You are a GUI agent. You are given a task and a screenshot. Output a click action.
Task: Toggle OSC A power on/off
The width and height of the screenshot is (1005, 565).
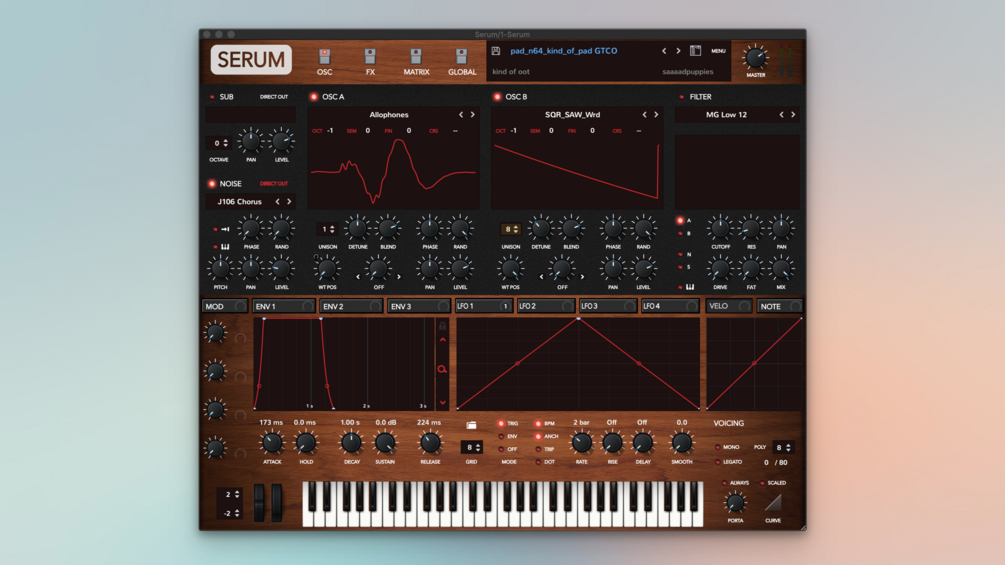coord(313,97)
